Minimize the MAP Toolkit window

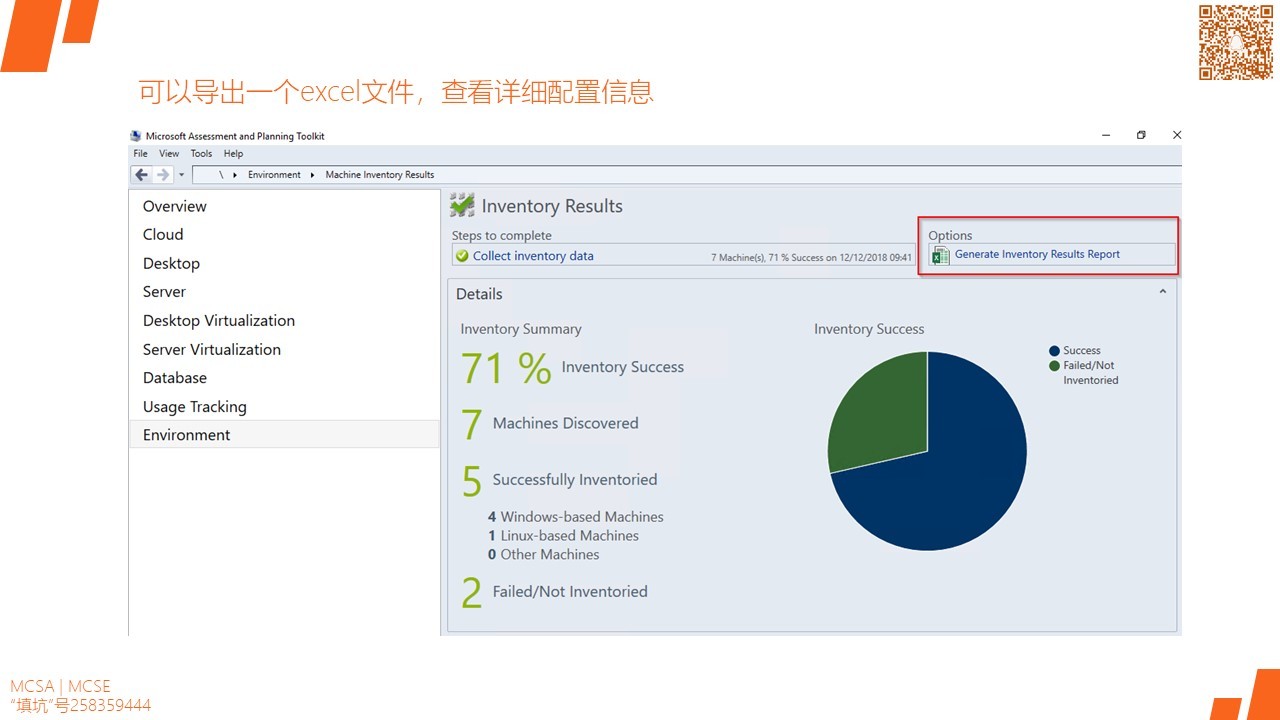1105,135
